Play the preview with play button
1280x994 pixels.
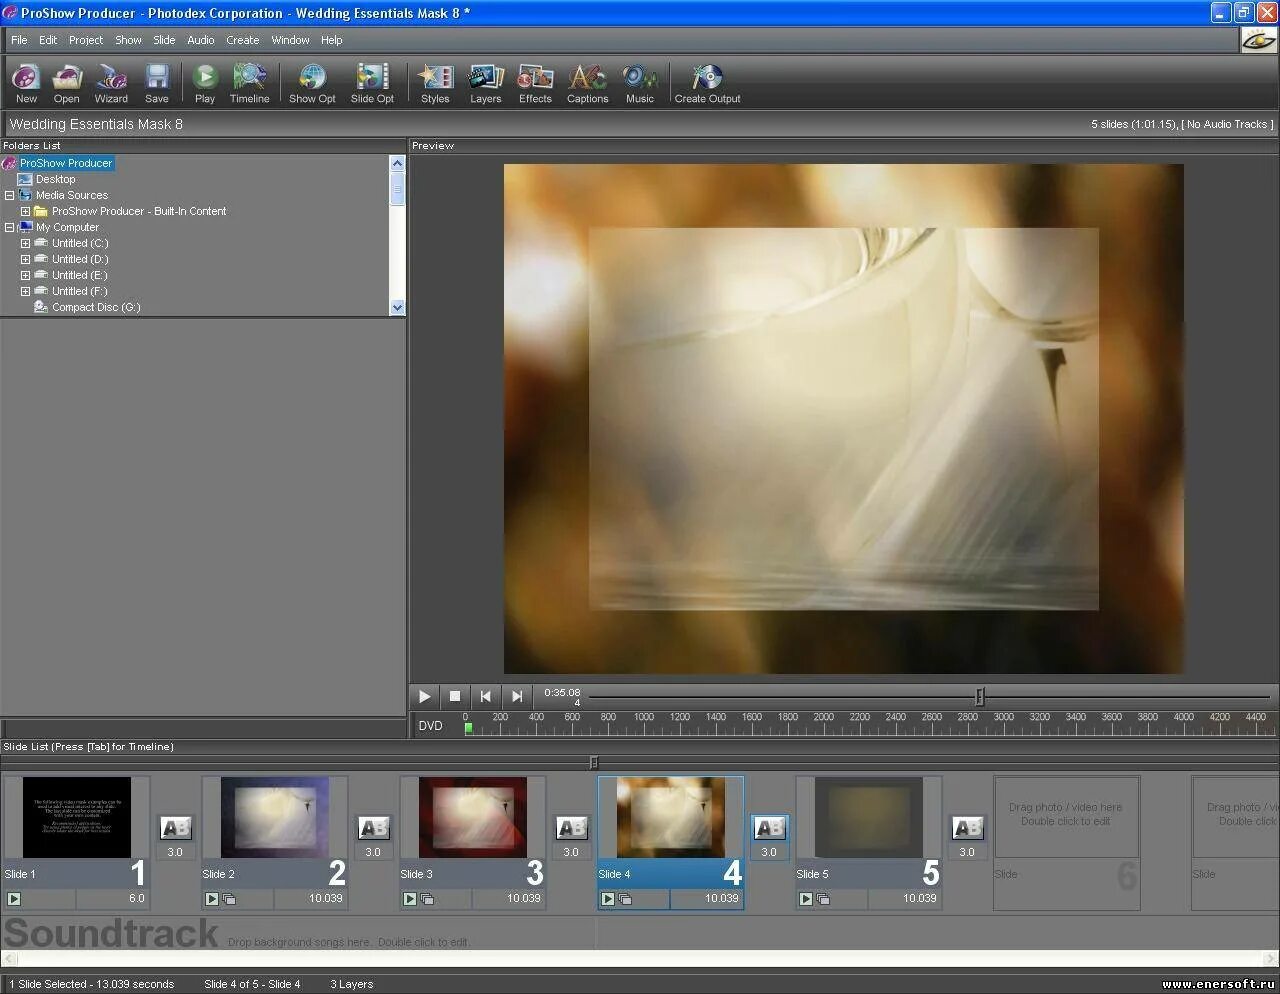click(424, 696)
